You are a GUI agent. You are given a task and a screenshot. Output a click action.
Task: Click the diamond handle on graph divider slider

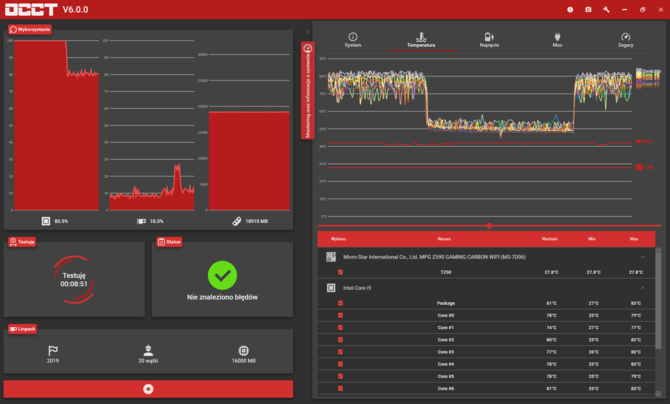coord(489,225)
